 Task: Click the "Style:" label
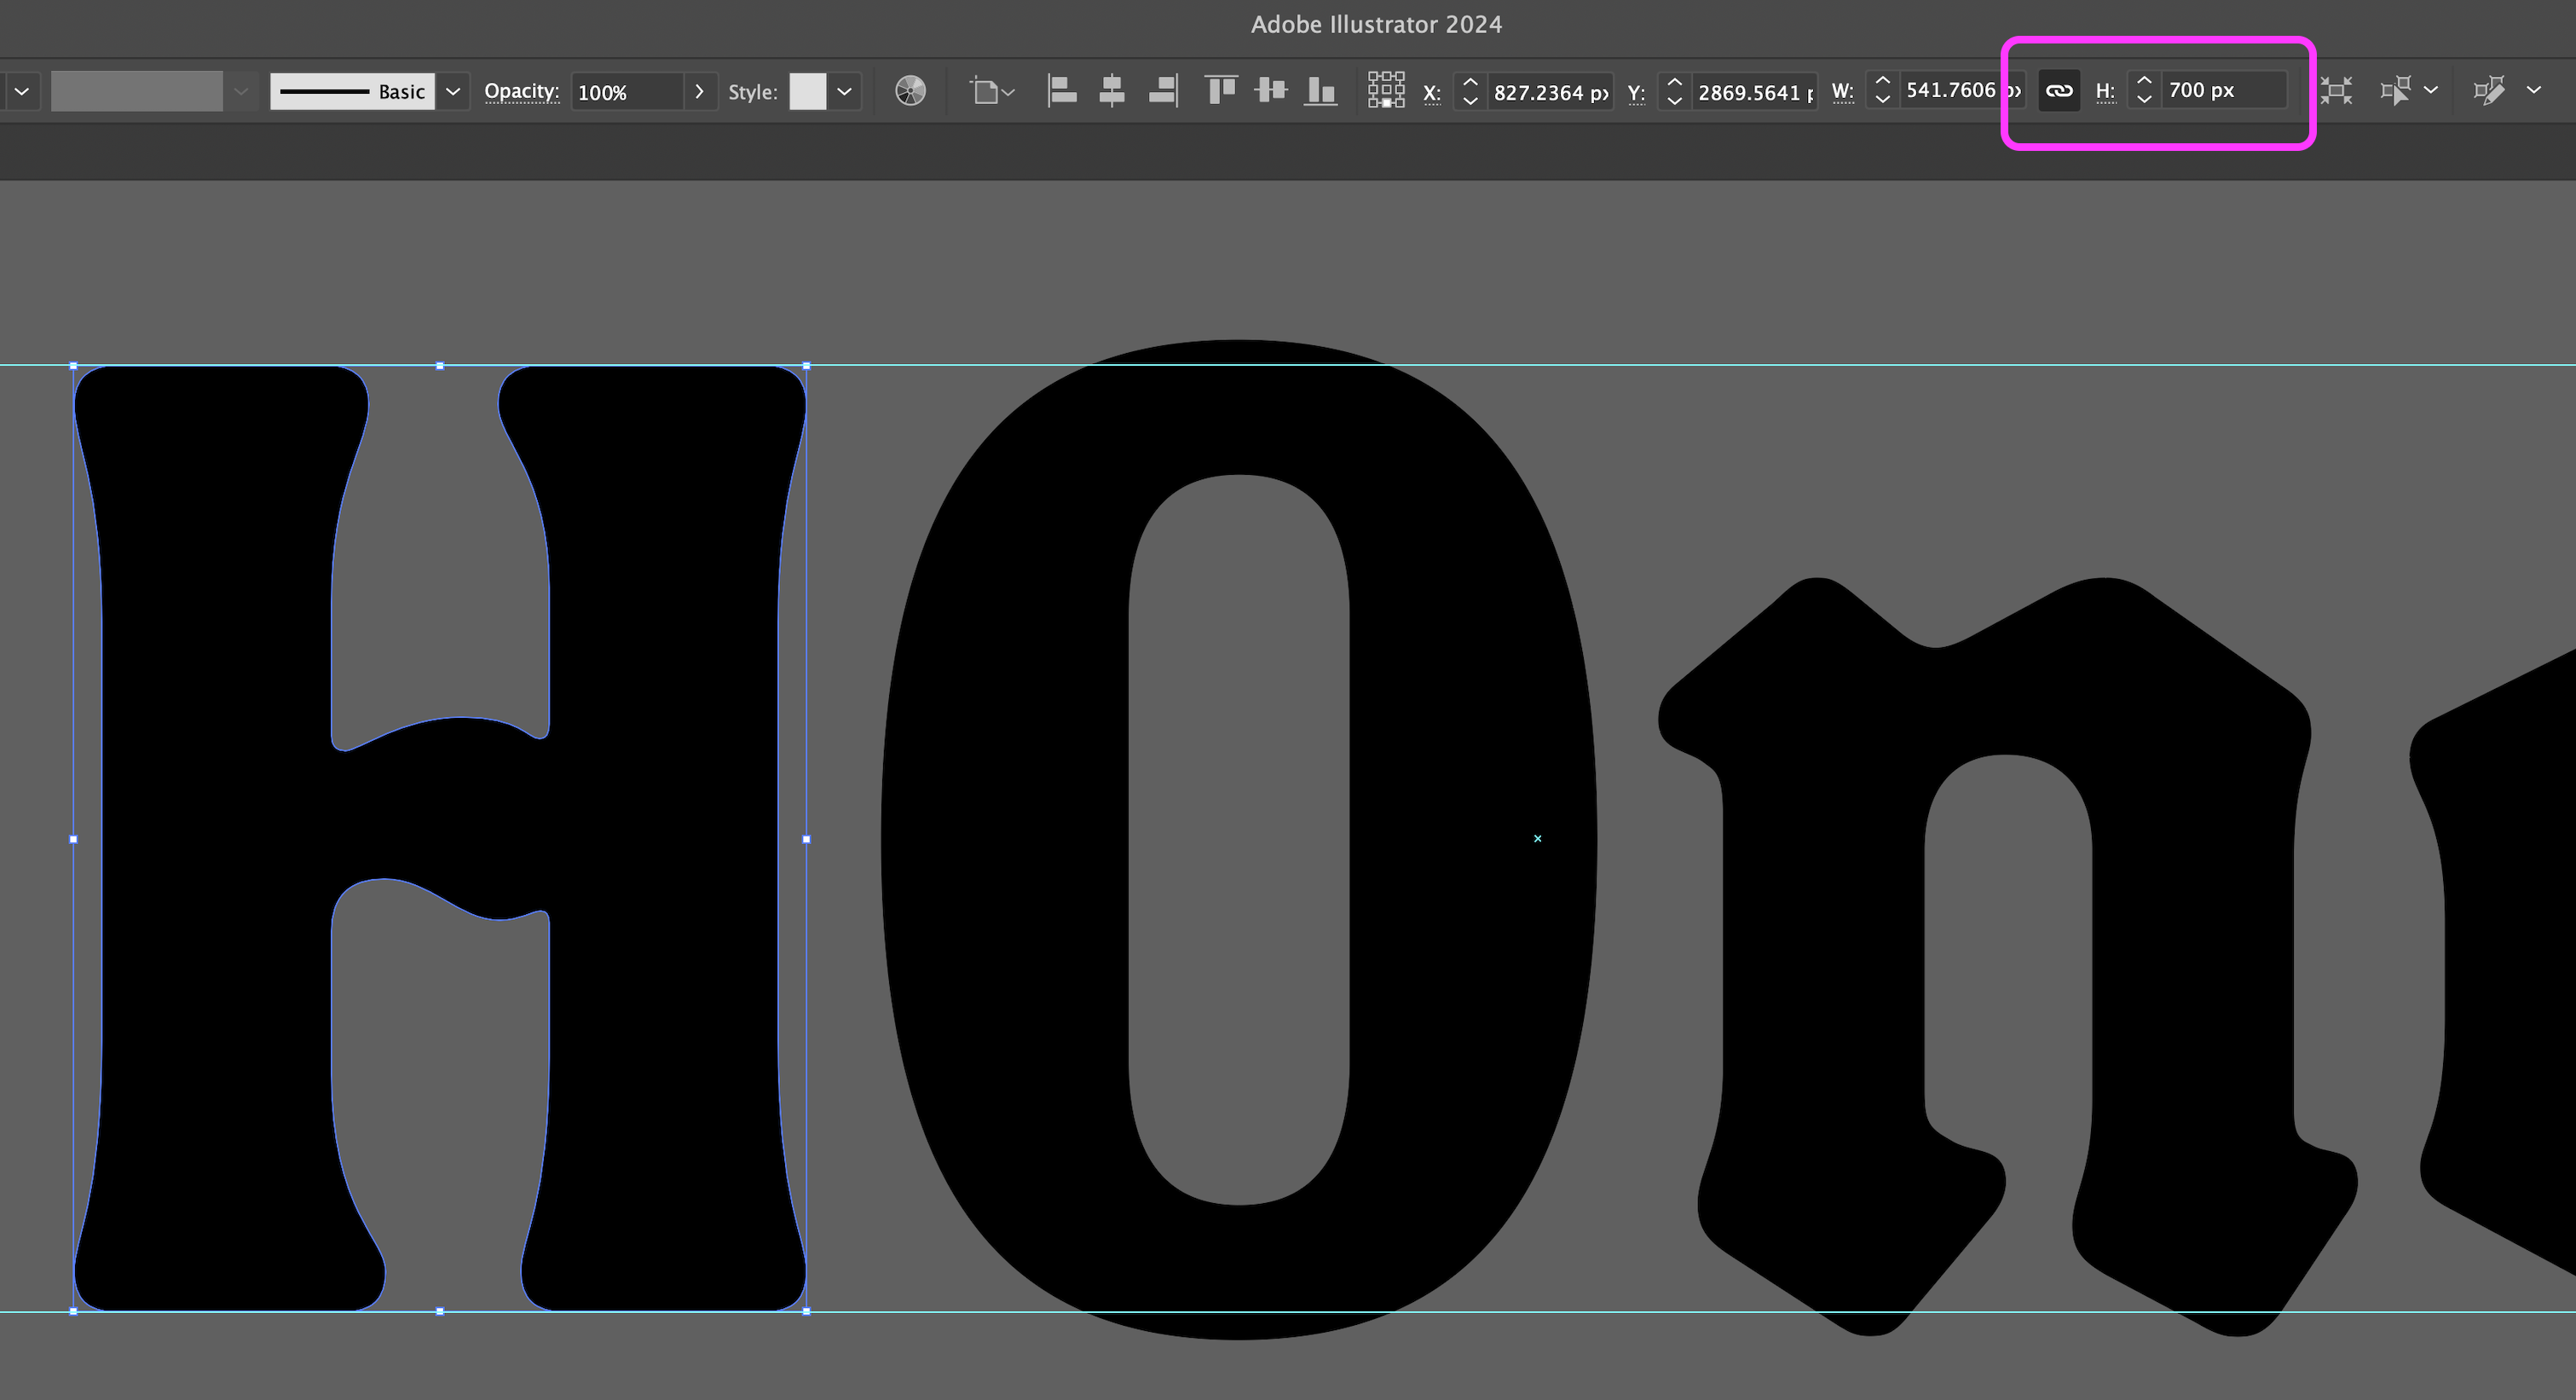pyautogui.click(x=753, y=92)
